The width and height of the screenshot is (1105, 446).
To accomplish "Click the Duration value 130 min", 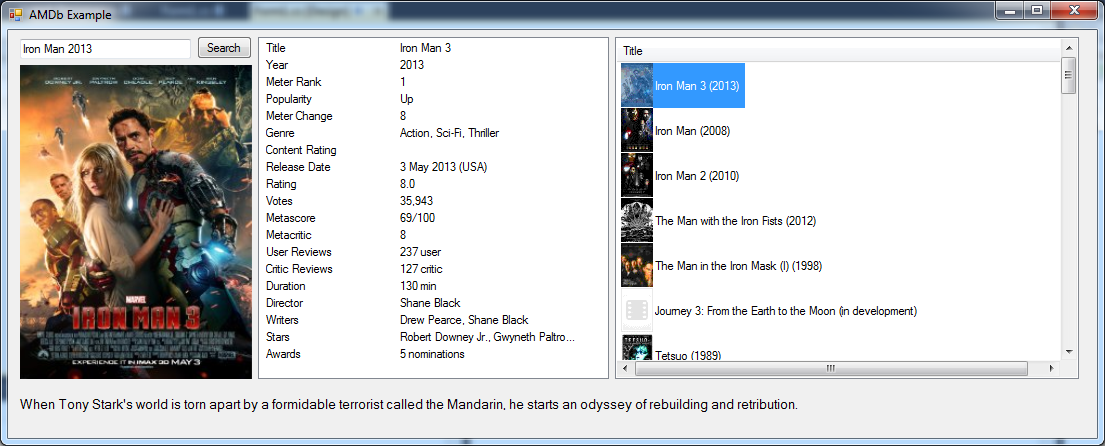I will [418, 286].
